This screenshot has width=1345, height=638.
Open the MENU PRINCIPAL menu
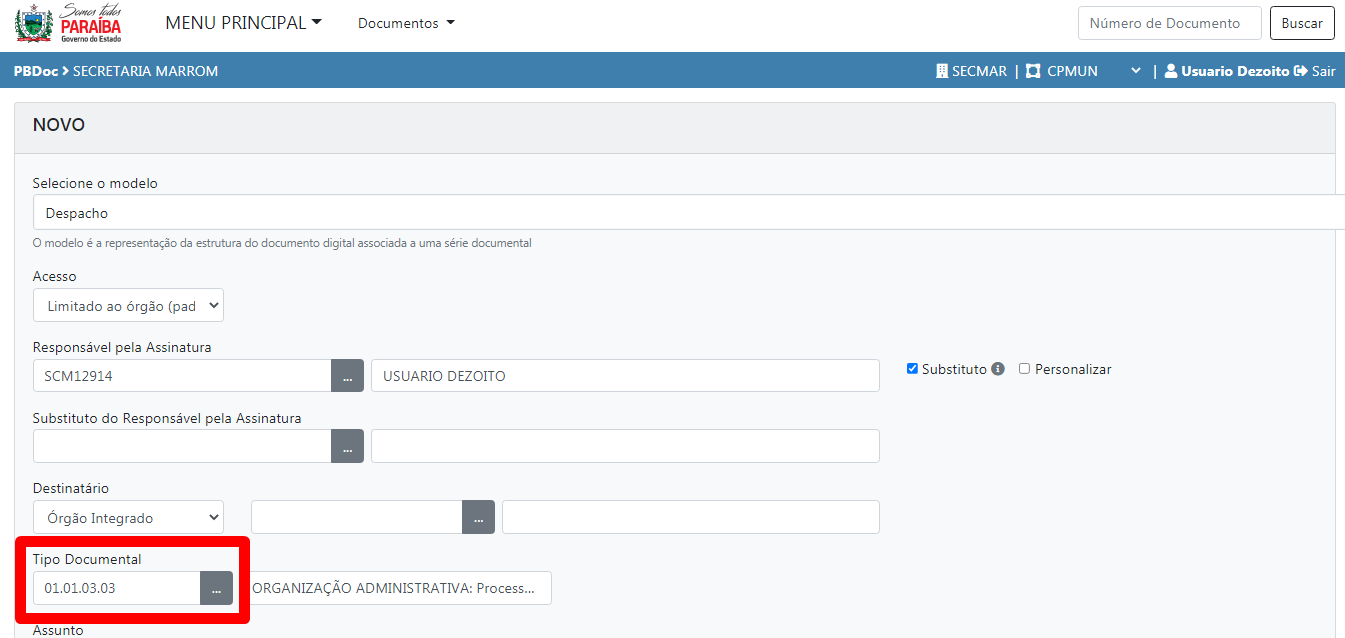243,23
